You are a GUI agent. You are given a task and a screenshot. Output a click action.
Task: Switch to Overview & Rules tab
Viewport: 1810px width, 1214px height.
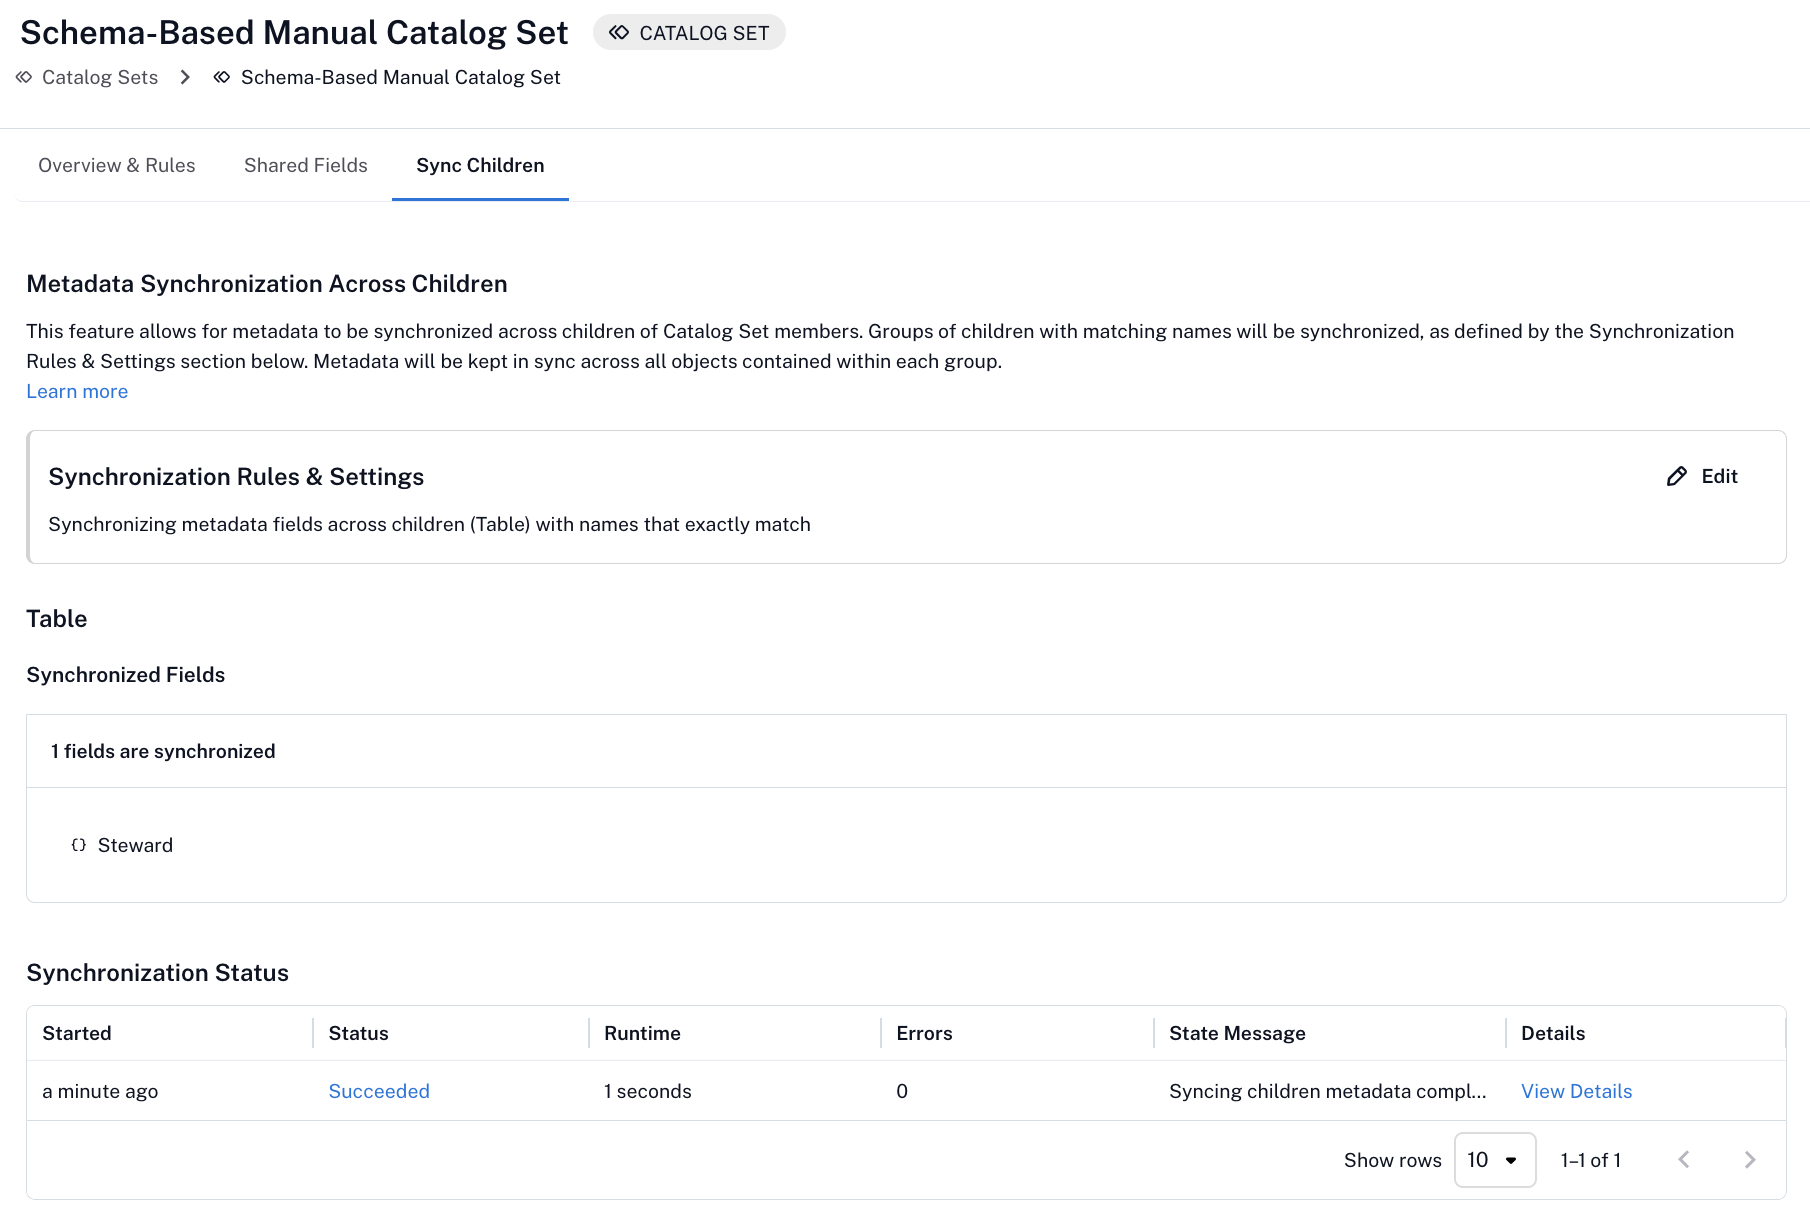point(117,166)
